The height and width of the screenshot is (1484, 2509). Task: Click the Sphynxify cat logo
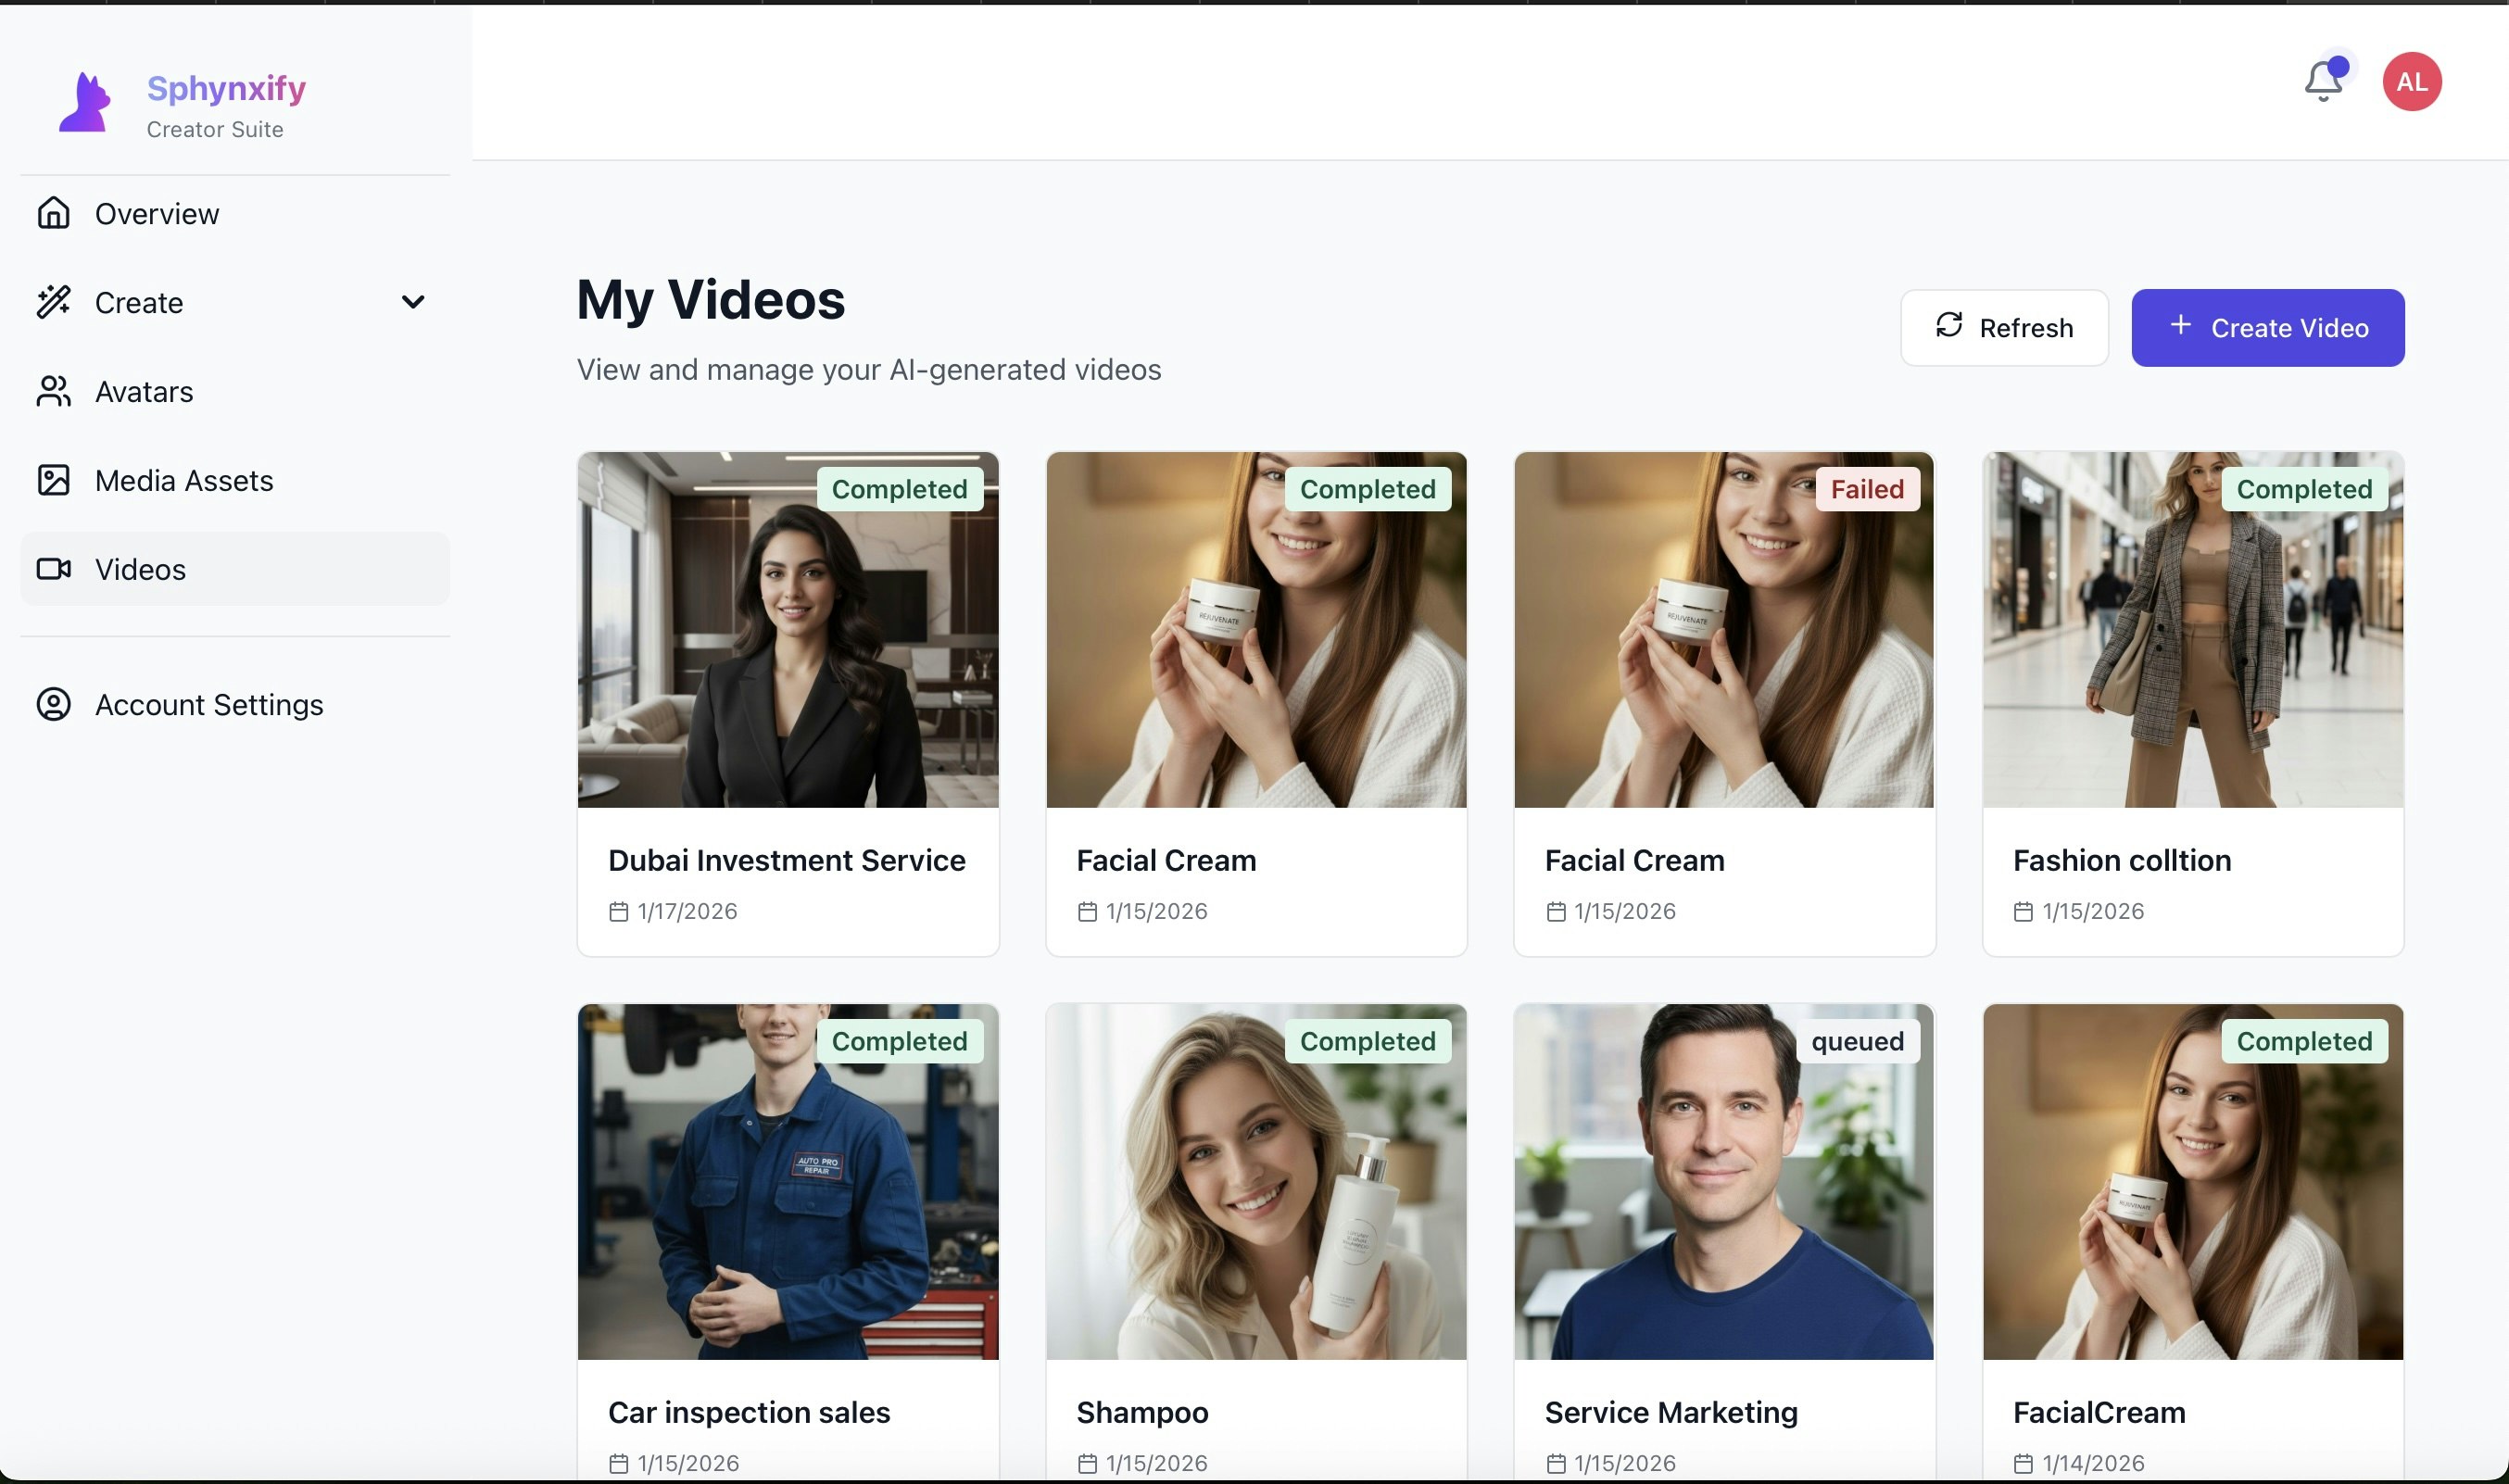(84, 103)
